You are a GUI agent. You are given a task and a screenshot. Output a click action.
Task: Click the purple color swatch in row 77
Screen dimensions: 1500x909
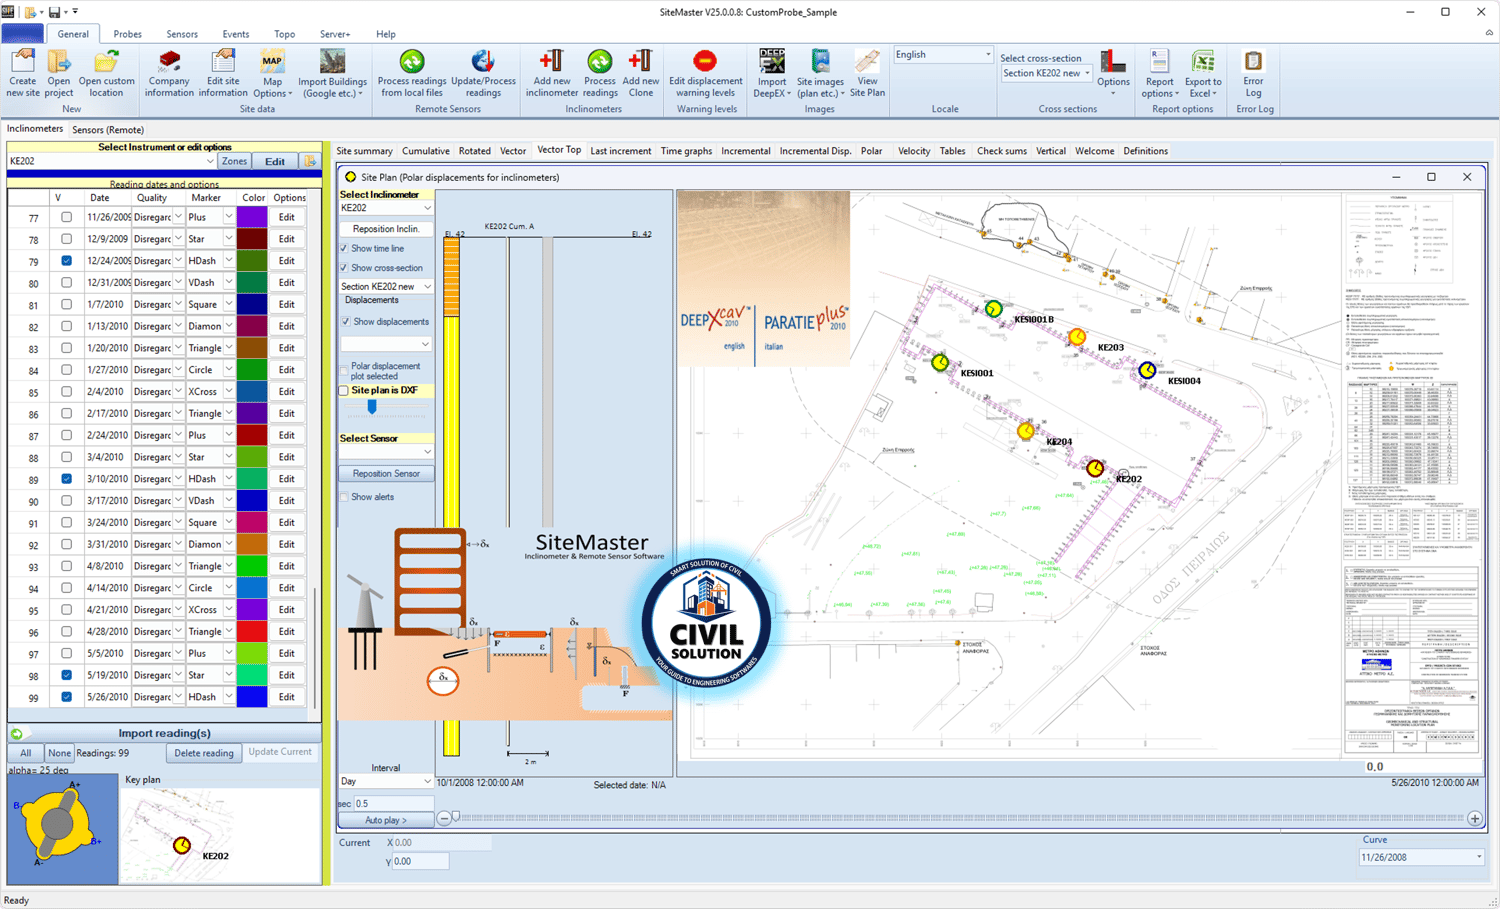[252, 217]
